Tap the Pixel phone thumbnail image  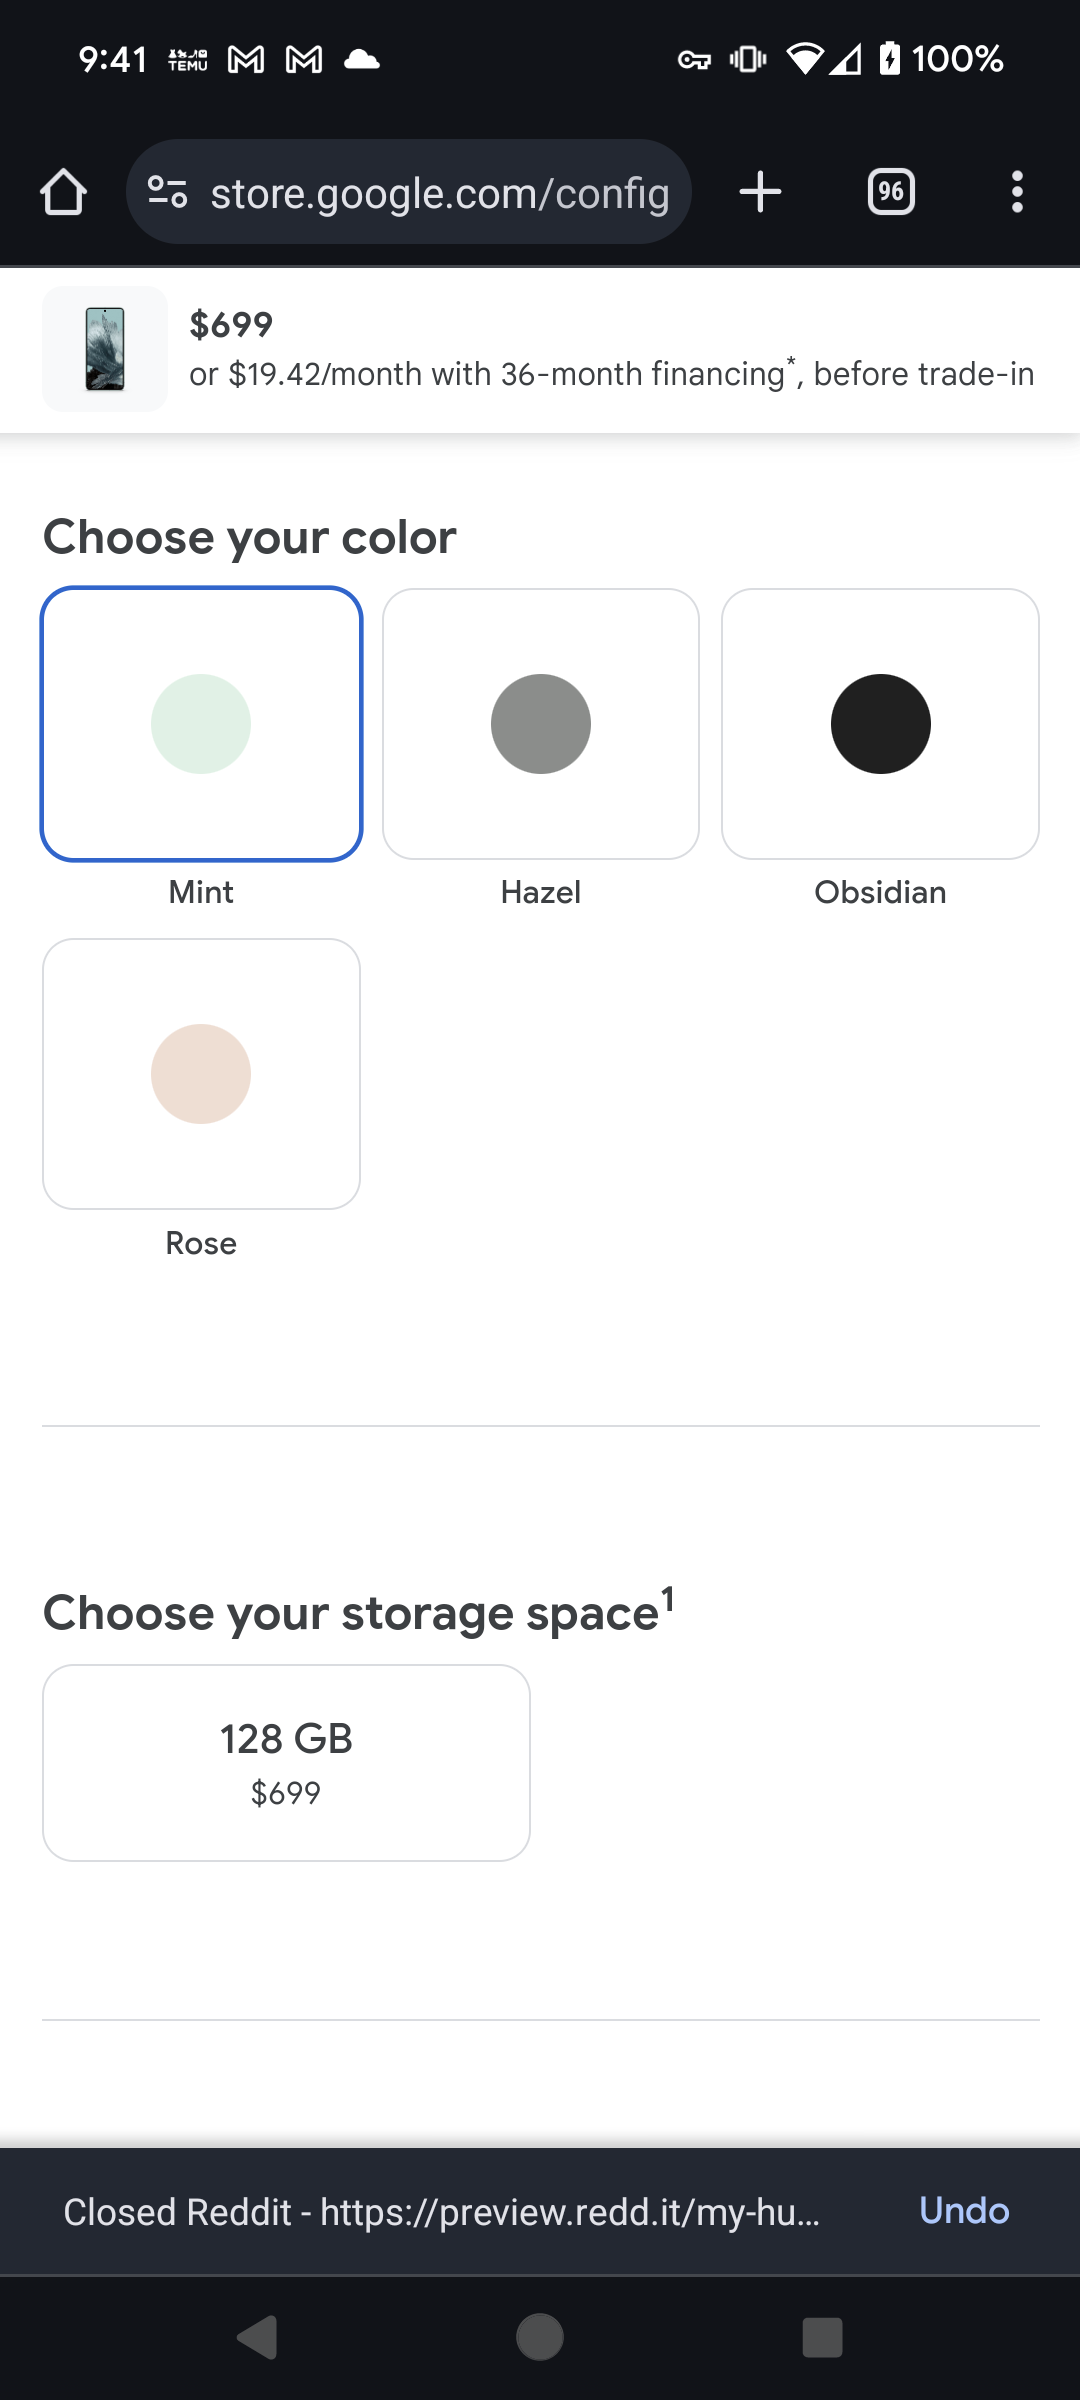tap(105, 349)
